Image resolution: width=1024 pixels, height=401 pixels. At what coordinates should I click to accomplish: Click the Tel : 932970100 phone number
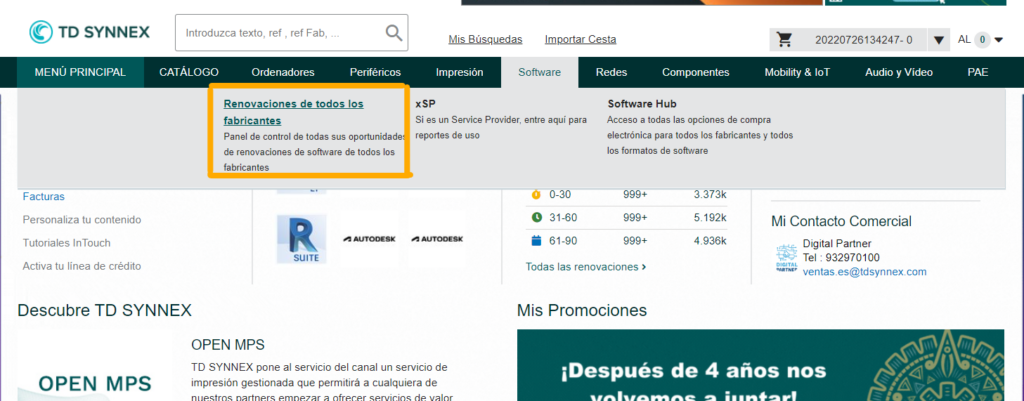(841, 257)
